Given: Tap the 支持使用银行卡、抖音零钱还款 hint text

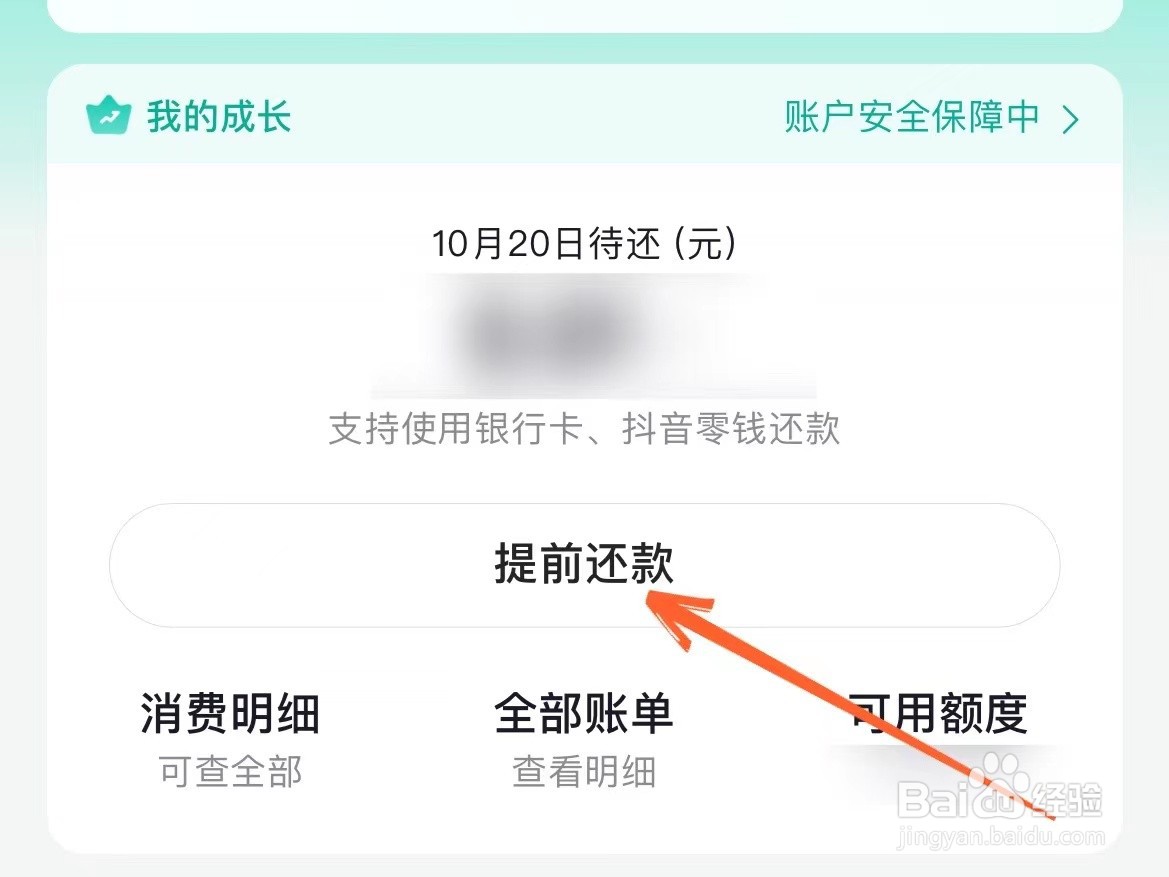Looking at the screenshot, I should tap(584, 429).
